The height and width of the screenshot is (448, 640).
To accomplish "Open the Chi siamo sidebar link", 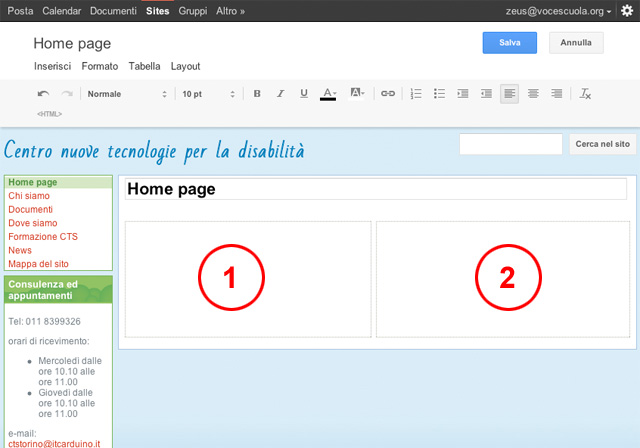I will point(28,196).
